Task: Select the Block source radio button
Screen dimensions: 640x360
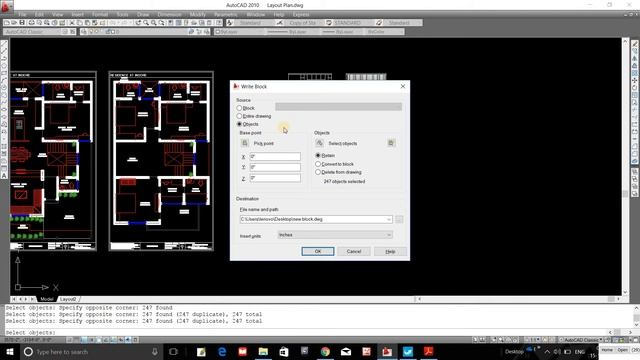Action: [x=239, y=108]
